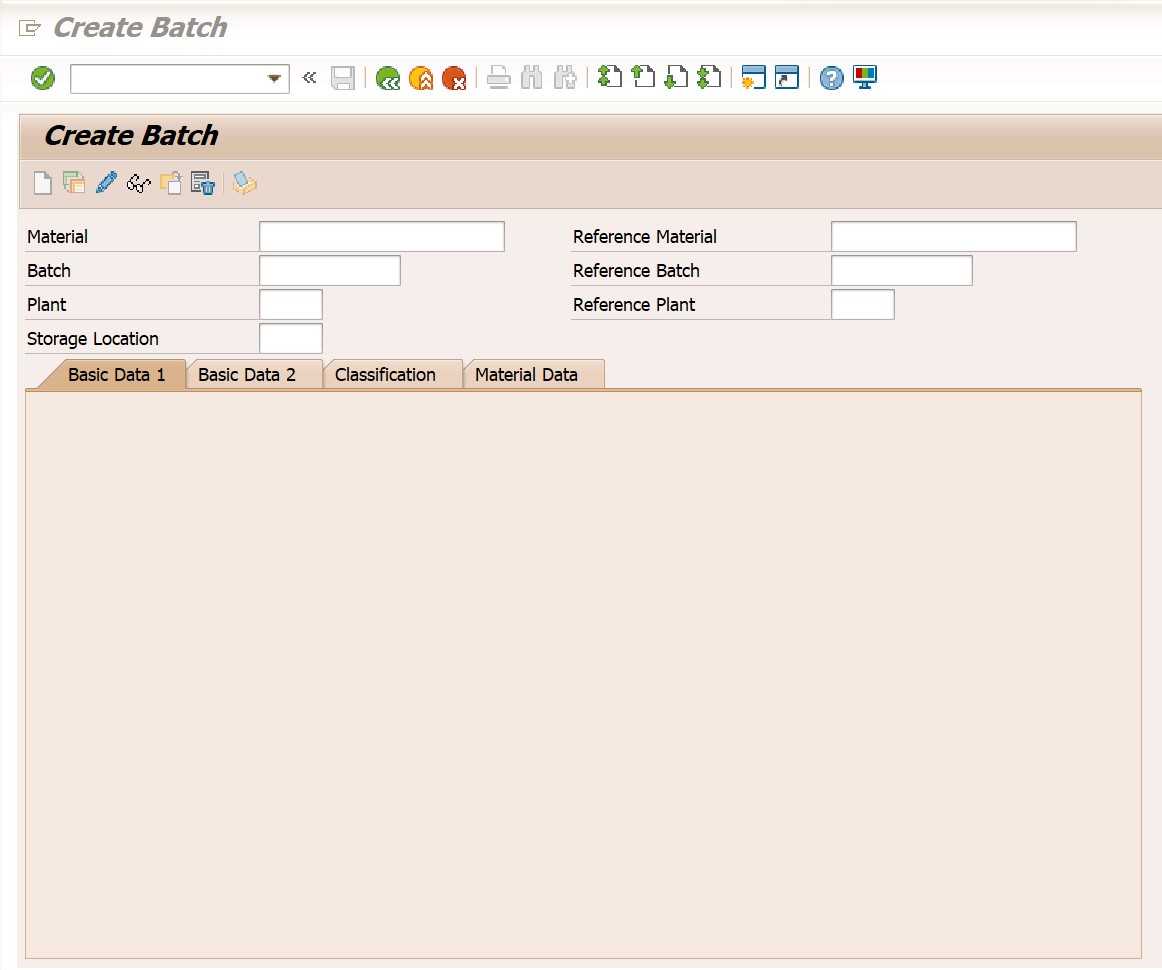Jump to the last page icon
This screenshot has height=970, width=1162.
[709, 77]
